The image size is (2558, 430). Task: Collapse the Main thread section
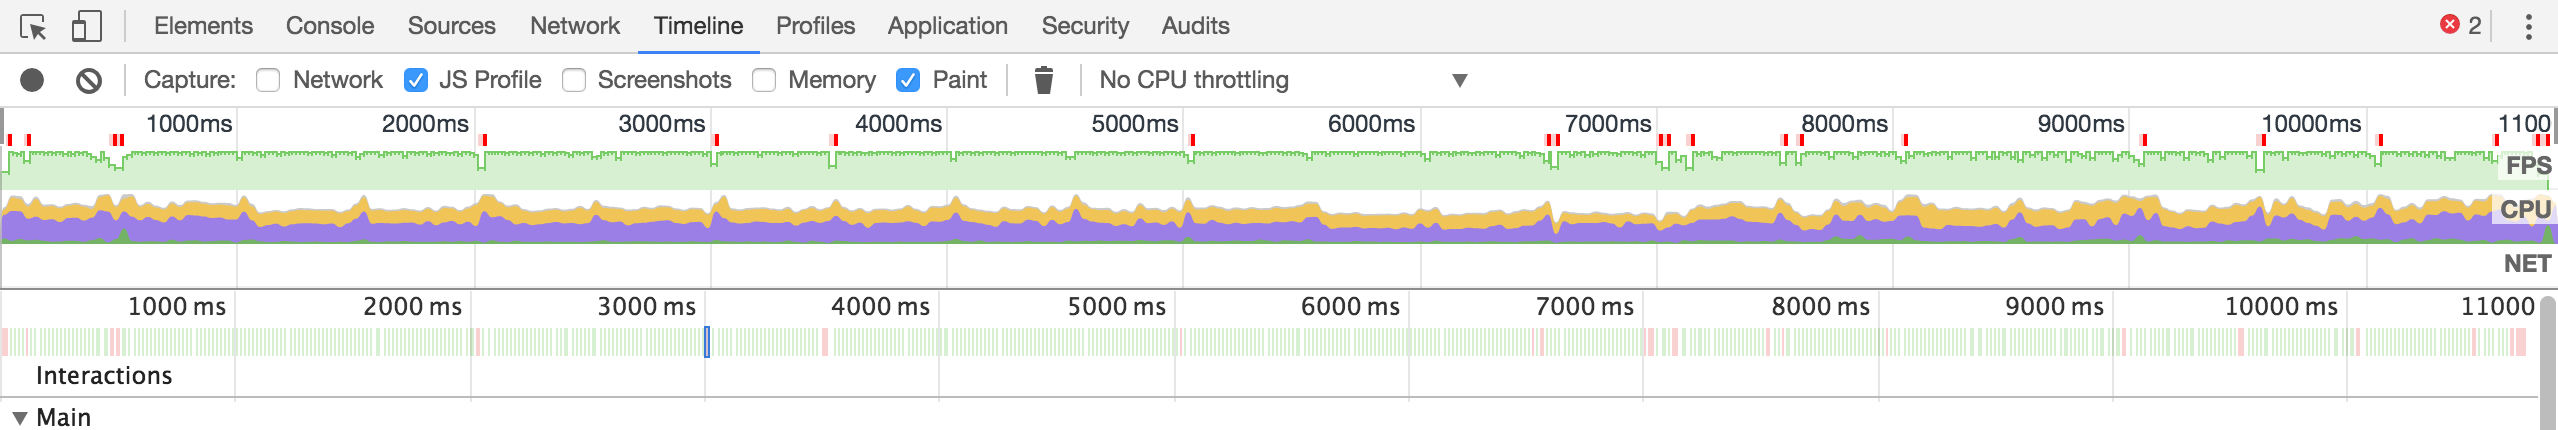click(19, 418)
